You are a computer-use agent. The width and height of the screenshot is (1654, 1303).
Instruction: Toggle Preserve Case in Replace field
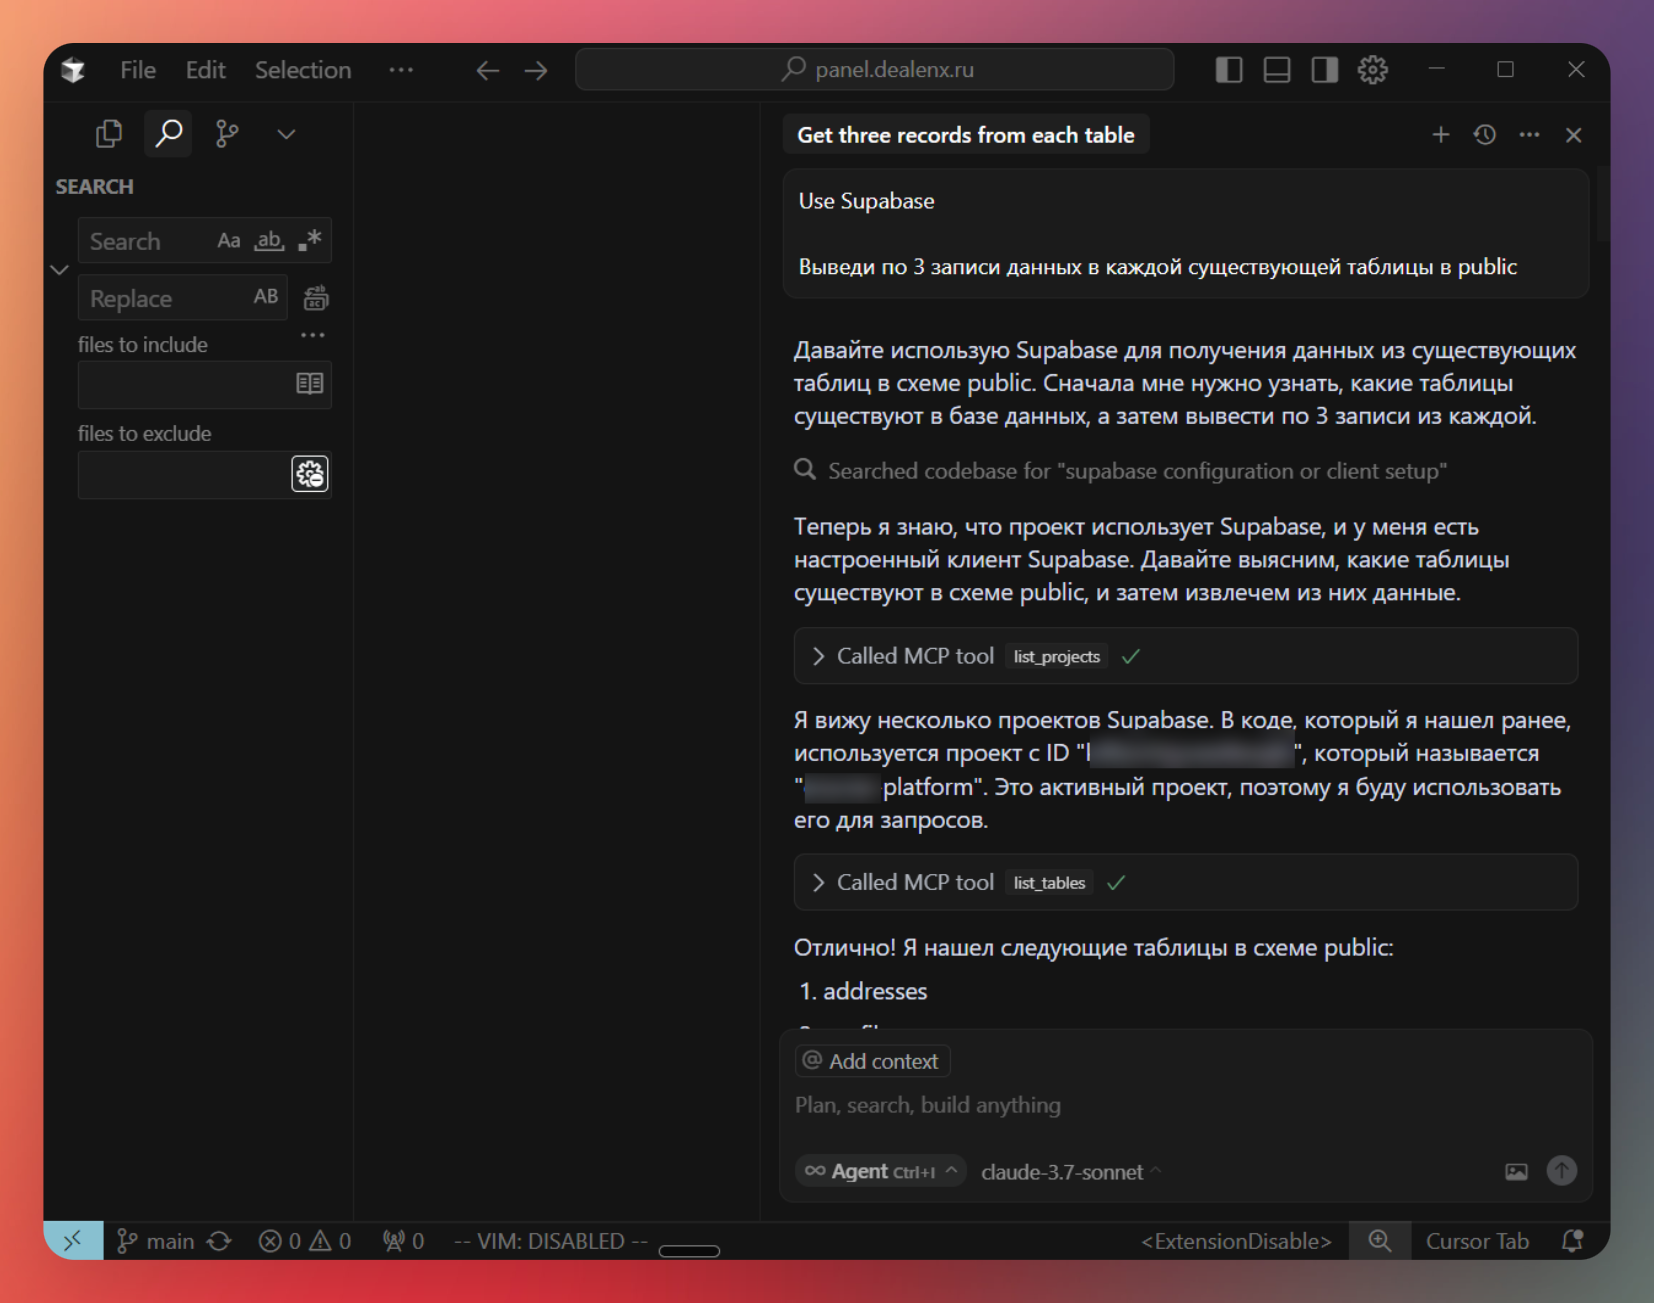tap(265, 297)
